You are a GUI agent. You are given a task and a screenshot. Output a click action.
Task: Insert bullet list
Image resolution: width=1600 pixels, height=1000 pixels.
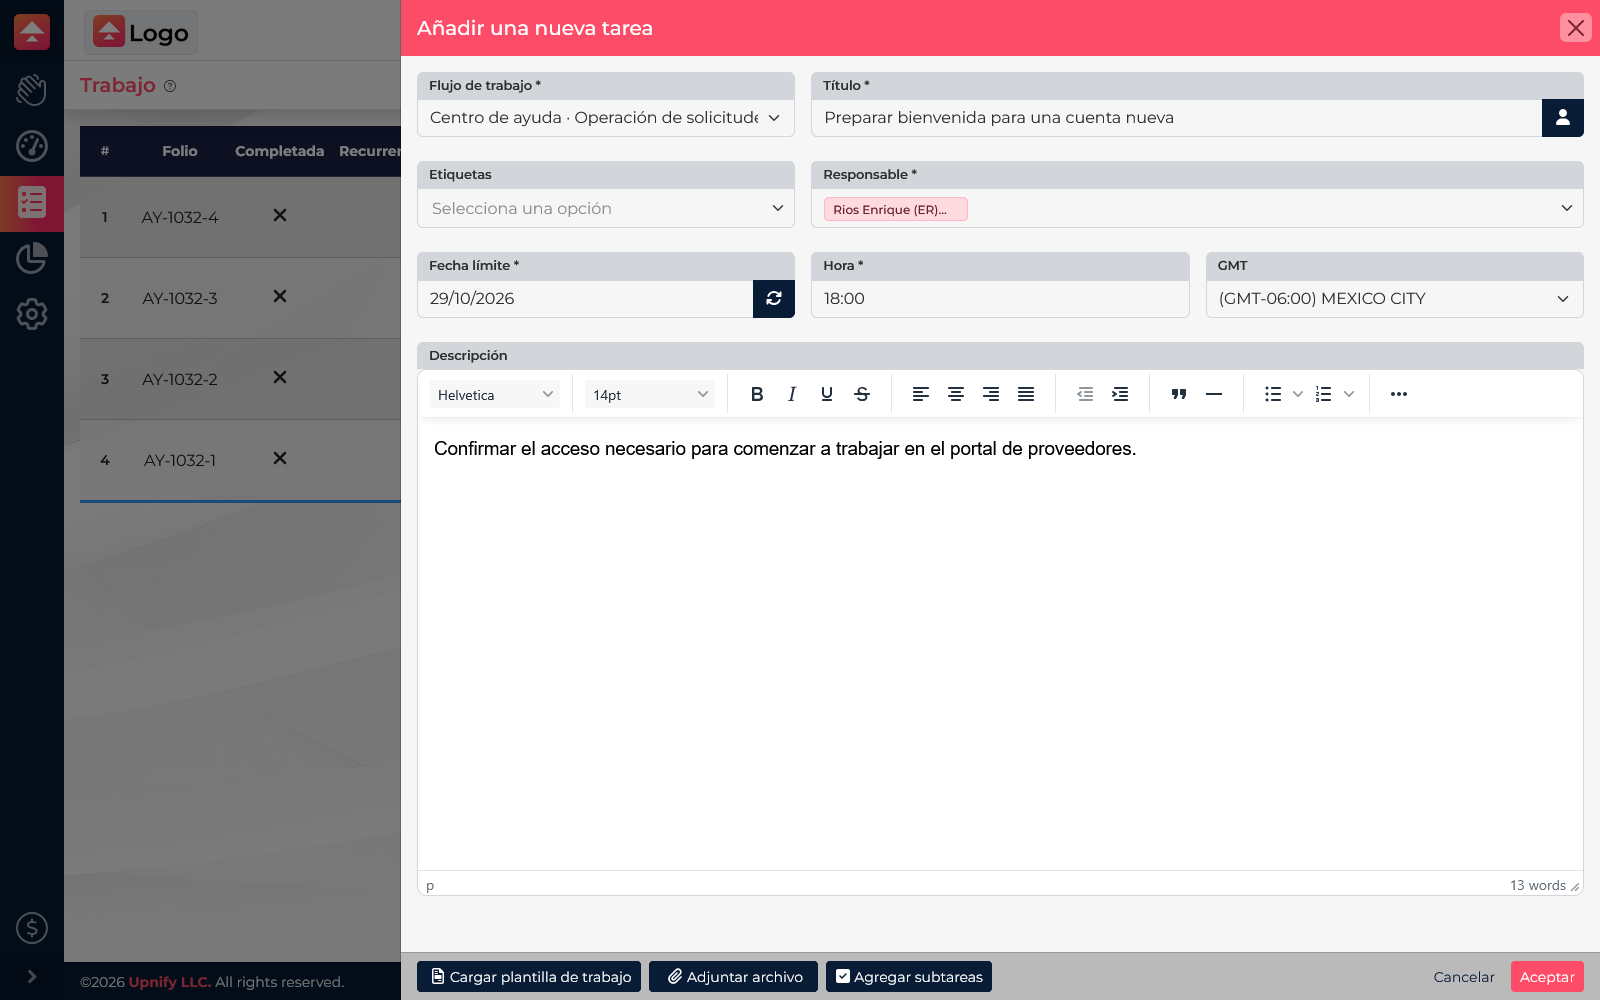(x=1273, y=394)
